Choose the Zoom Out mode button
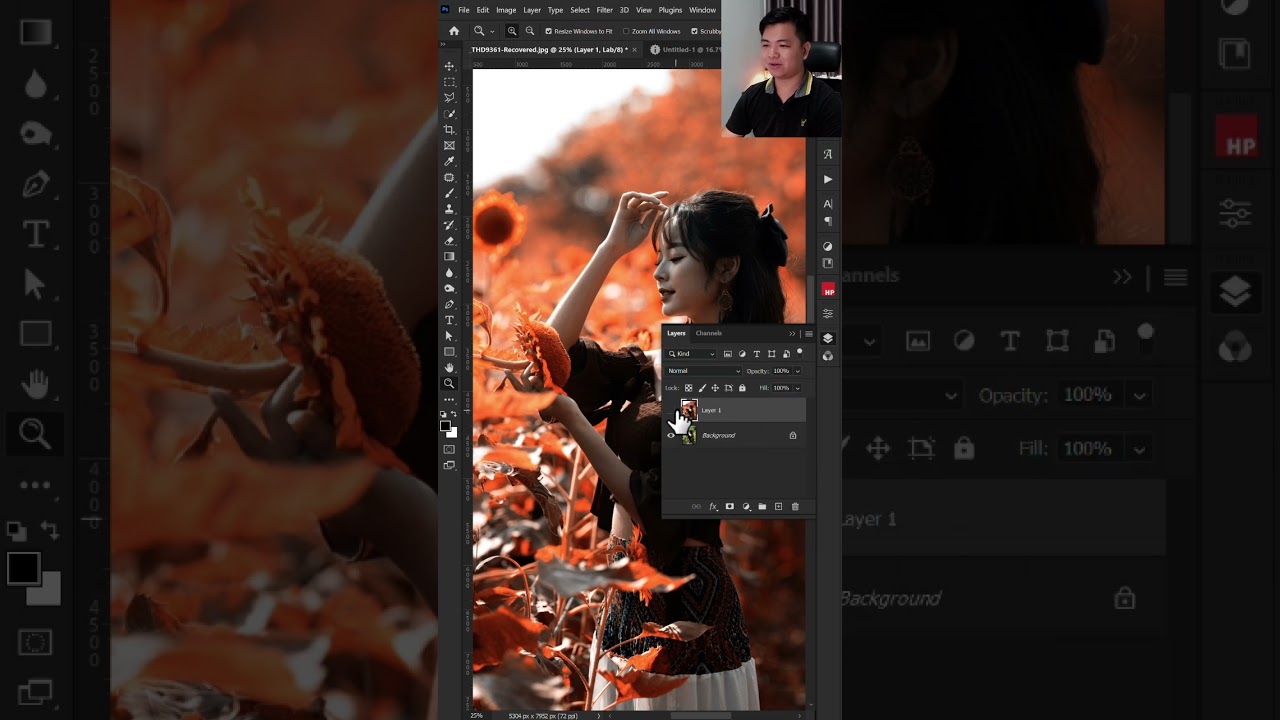Image resolution: width=1280 pixels, height=720 pixels. [530, 31]
